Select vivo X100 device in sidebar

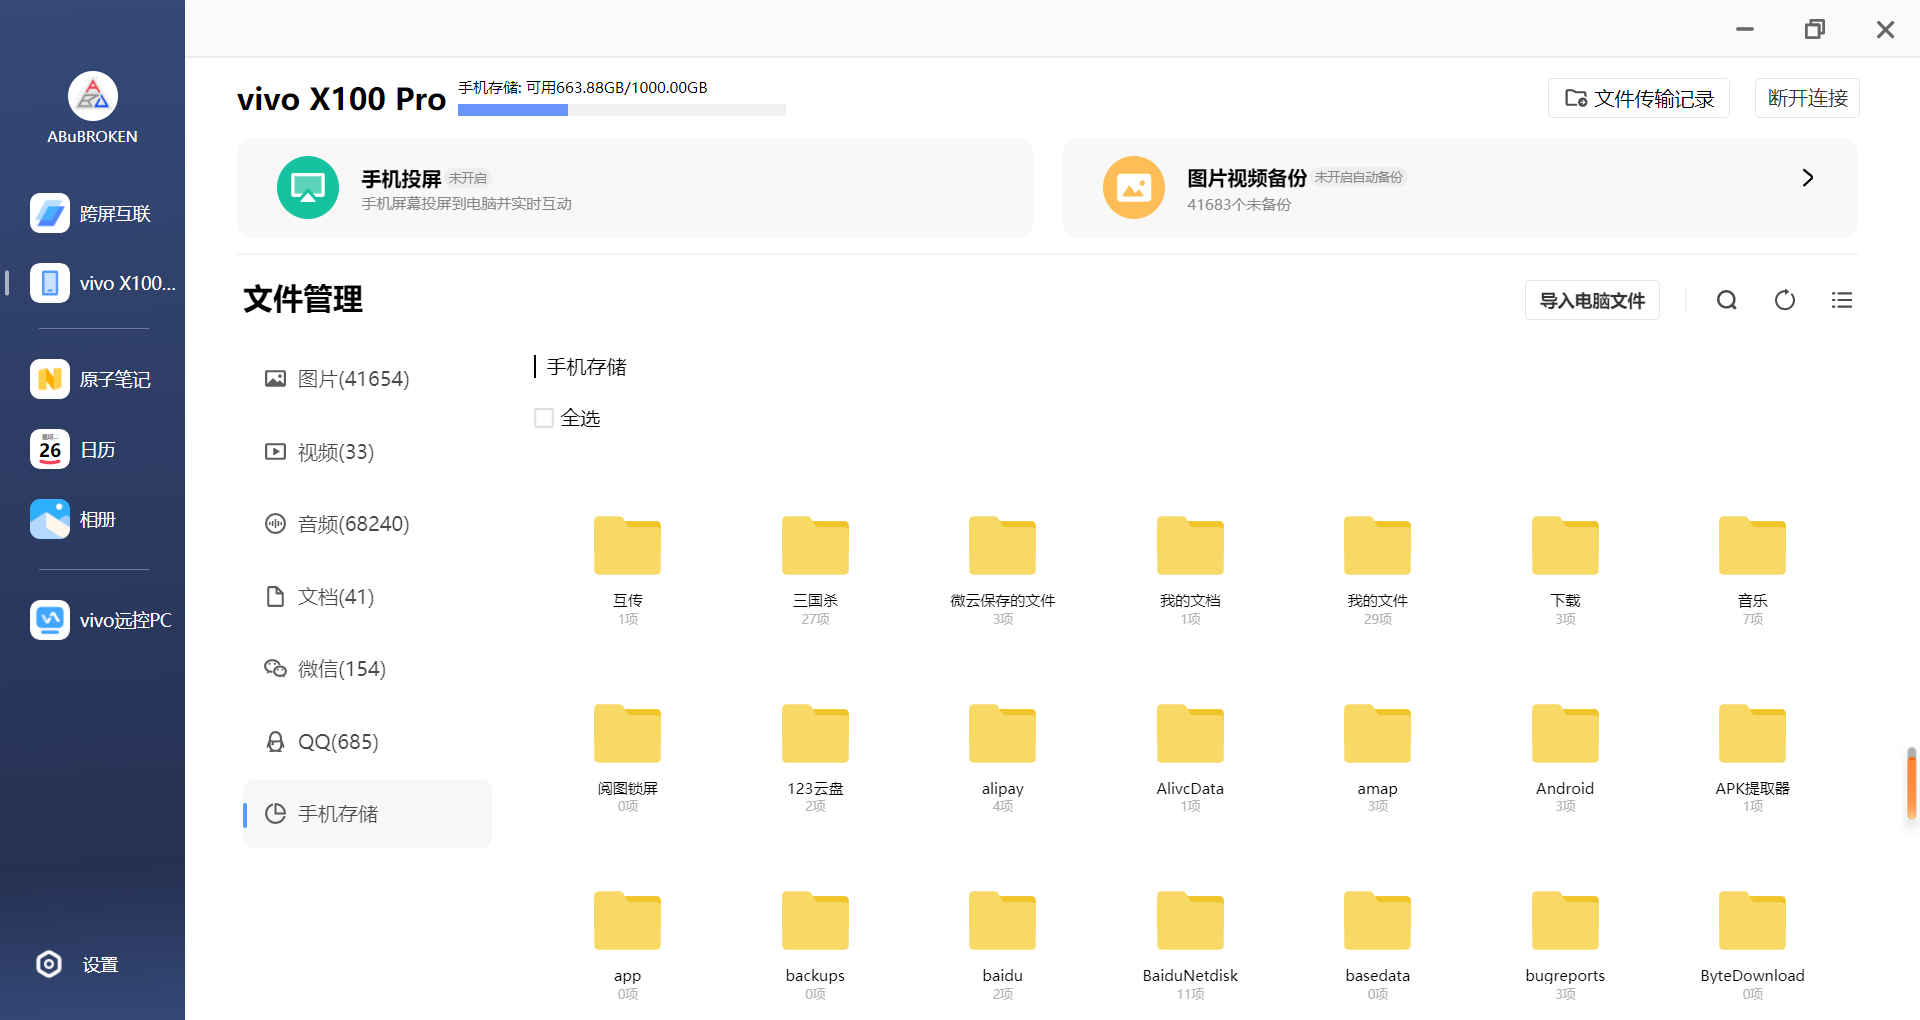pyautogui.click(x=102, y=283)
